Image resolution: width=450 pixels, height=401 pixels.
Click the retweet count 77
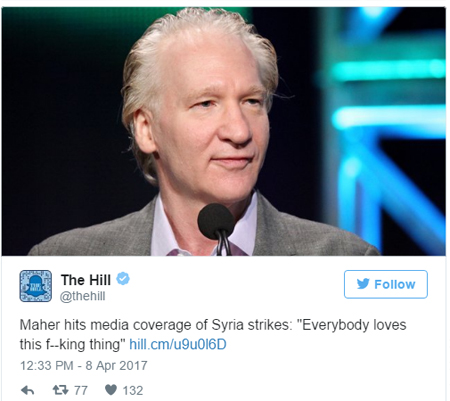pos(81,390)
